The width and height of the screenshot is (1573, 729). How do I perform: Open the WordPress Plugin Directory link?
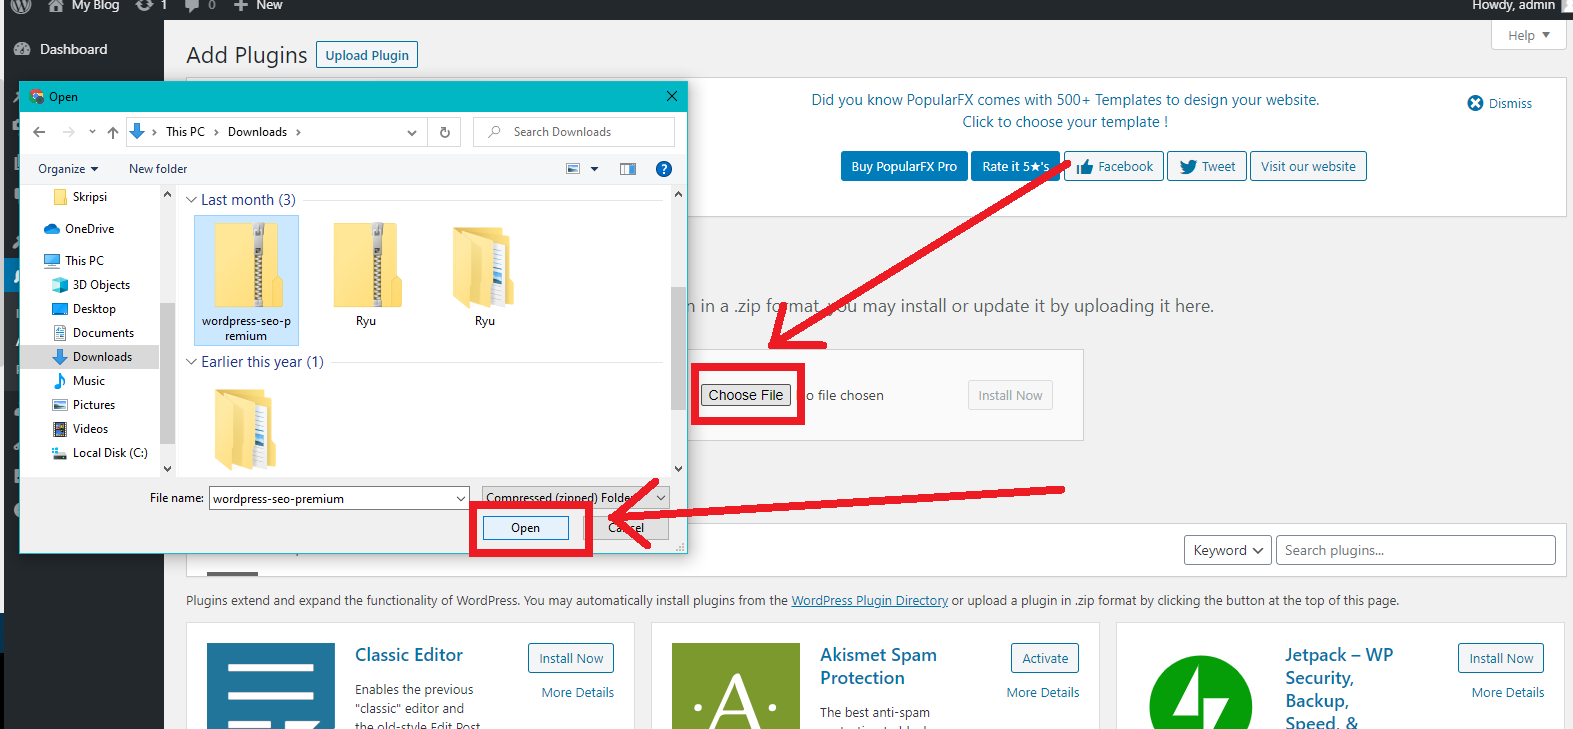[x=870, y=601]
